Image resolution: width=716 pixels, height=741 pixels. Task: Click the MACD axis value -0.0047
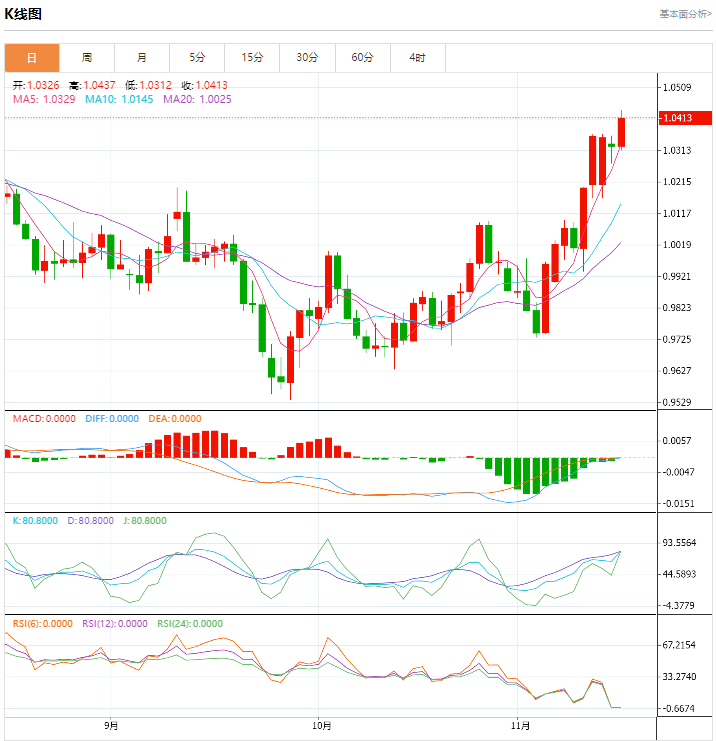pos(678,472)
